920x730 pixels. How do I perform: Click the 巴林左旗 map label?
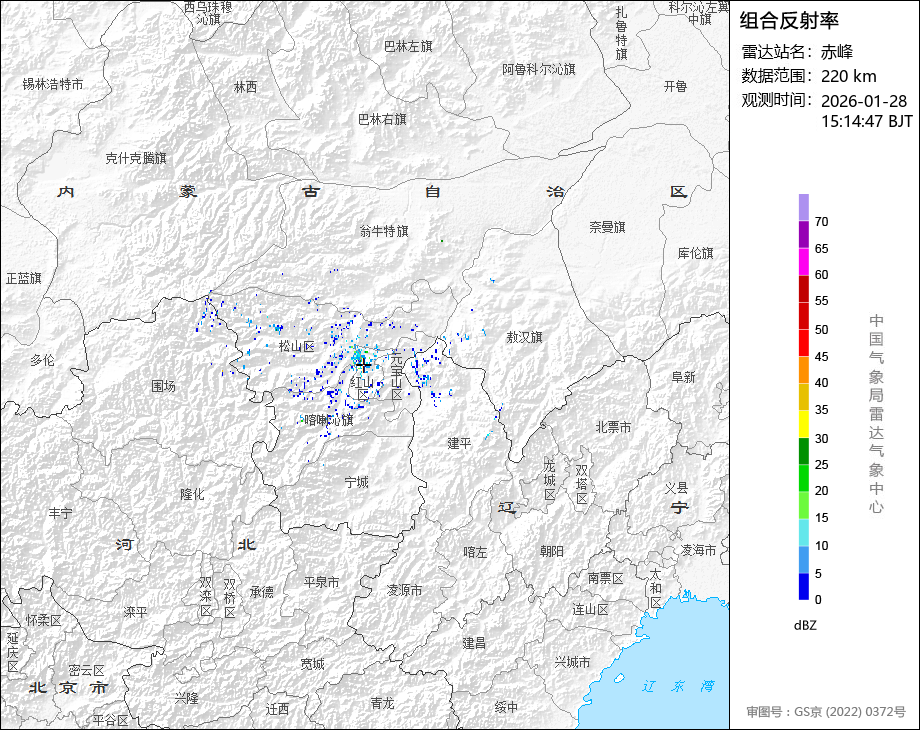[x=408, y=46]
